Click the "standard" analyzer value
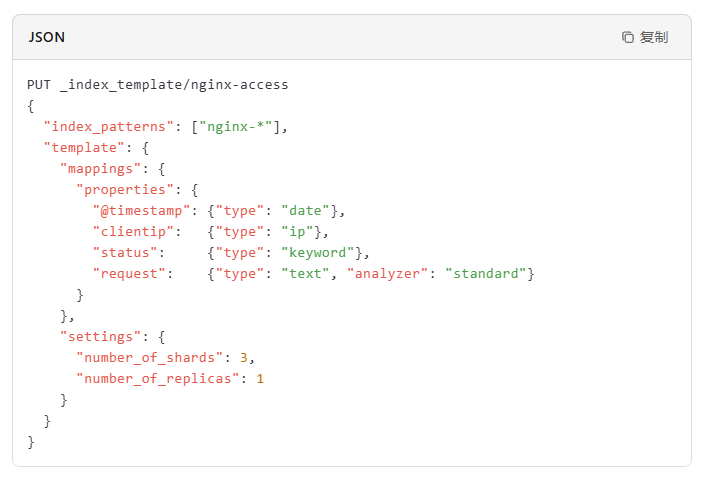The image size is (706, 477). (485, 274)
